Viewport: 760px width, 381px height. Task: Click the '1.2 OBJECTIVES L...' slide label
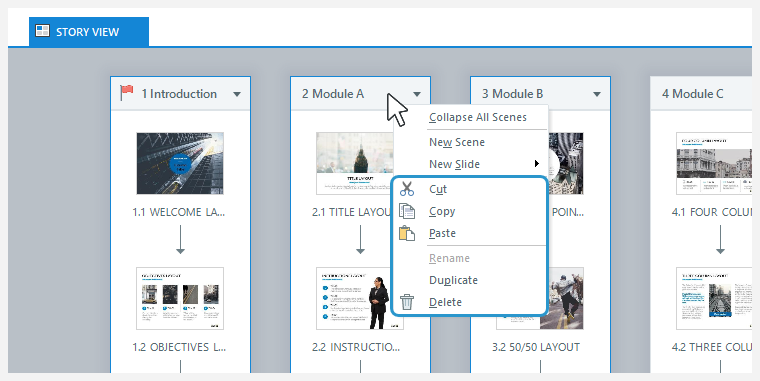pyautogui.click(x=179, y=347)
